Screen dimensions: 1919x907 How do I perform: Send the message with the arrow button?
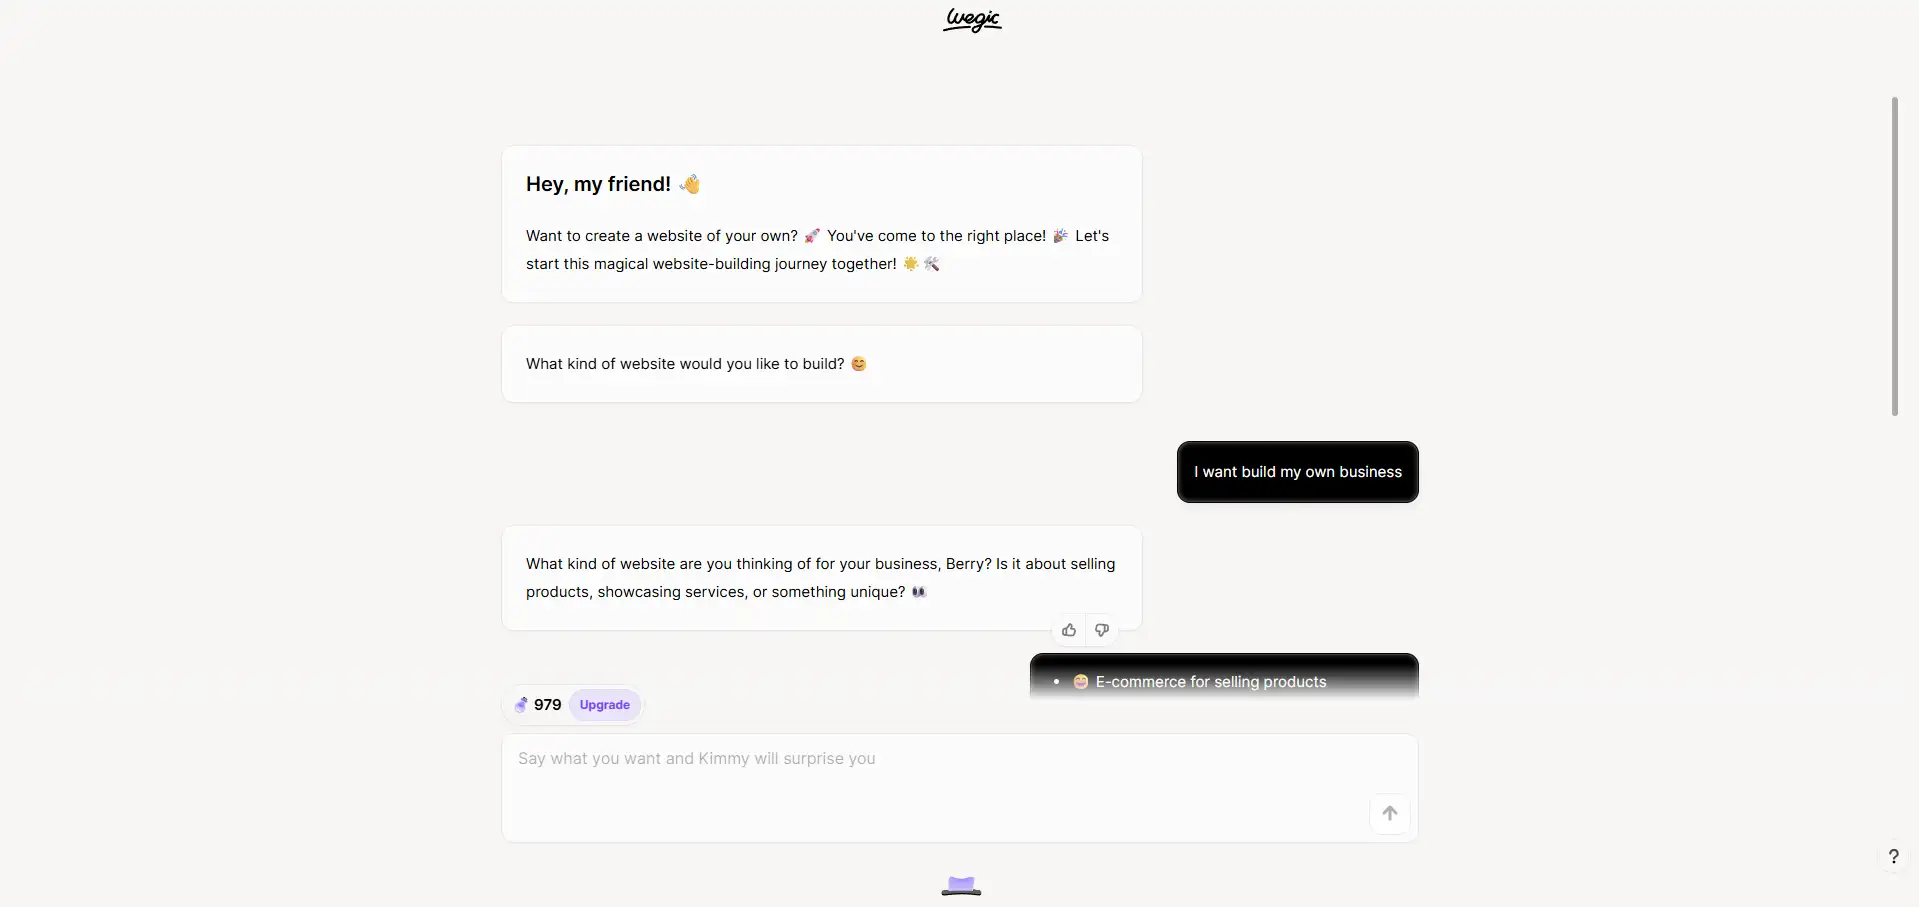pos(1389,813)
